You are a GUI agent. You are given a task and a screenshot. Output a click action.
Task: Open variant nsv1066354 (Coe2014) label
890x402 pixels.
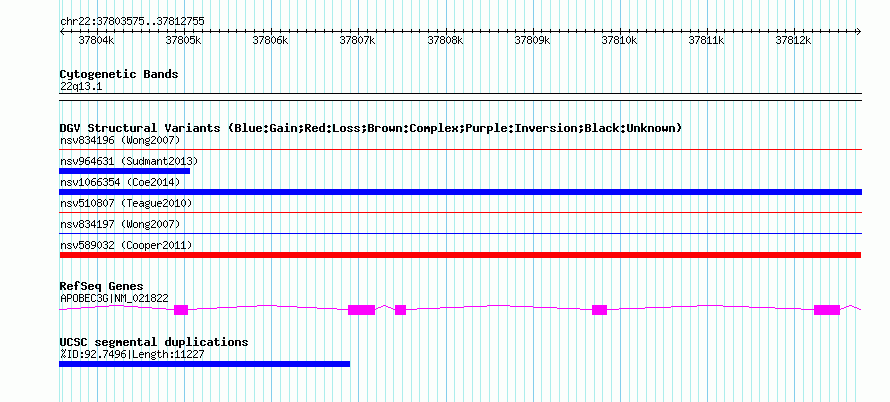pyautogui.click(x=120, y=182)
